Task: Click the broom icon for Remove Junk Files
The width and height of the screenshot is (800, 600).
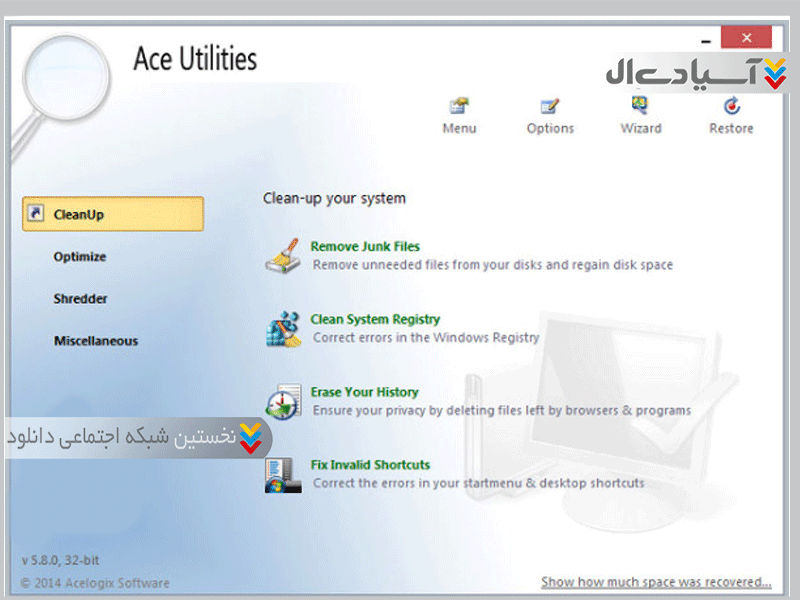Action: click(x=283, y=256)
